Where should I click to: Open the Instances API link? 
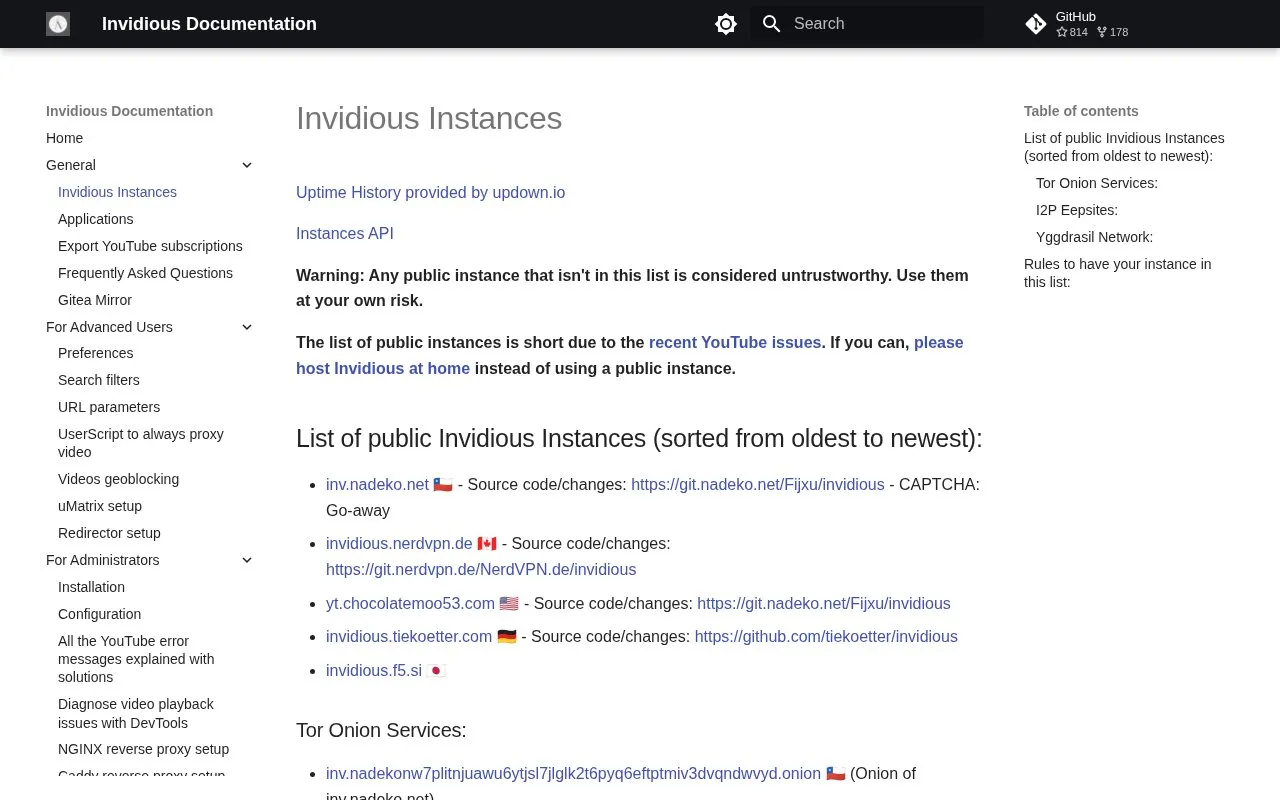pos(345,233)
